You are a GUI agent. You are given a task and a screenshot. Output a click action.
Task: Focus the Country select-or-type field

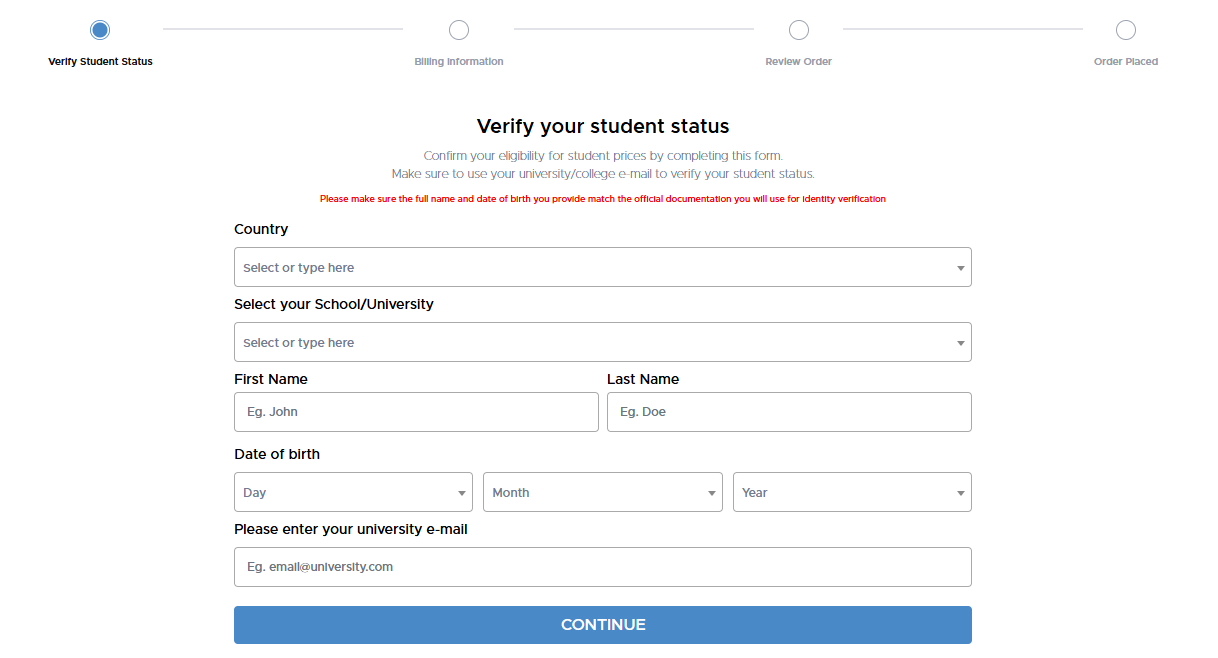pos(590,268)
